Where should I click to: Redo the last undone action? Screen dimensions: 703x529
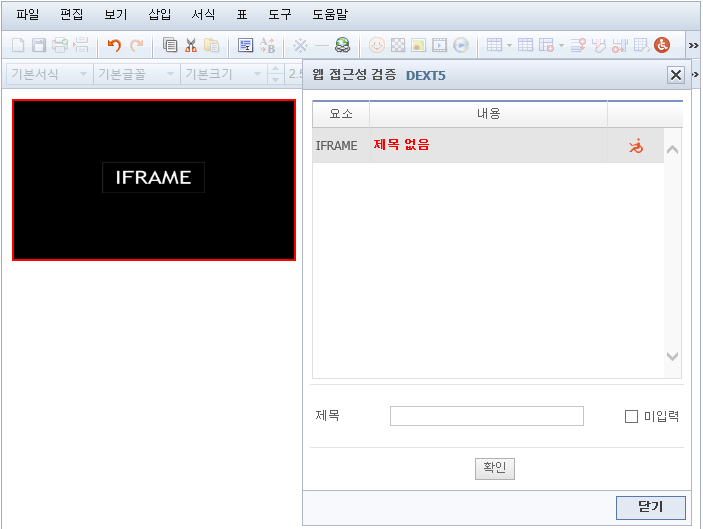[x=137, y=45]
